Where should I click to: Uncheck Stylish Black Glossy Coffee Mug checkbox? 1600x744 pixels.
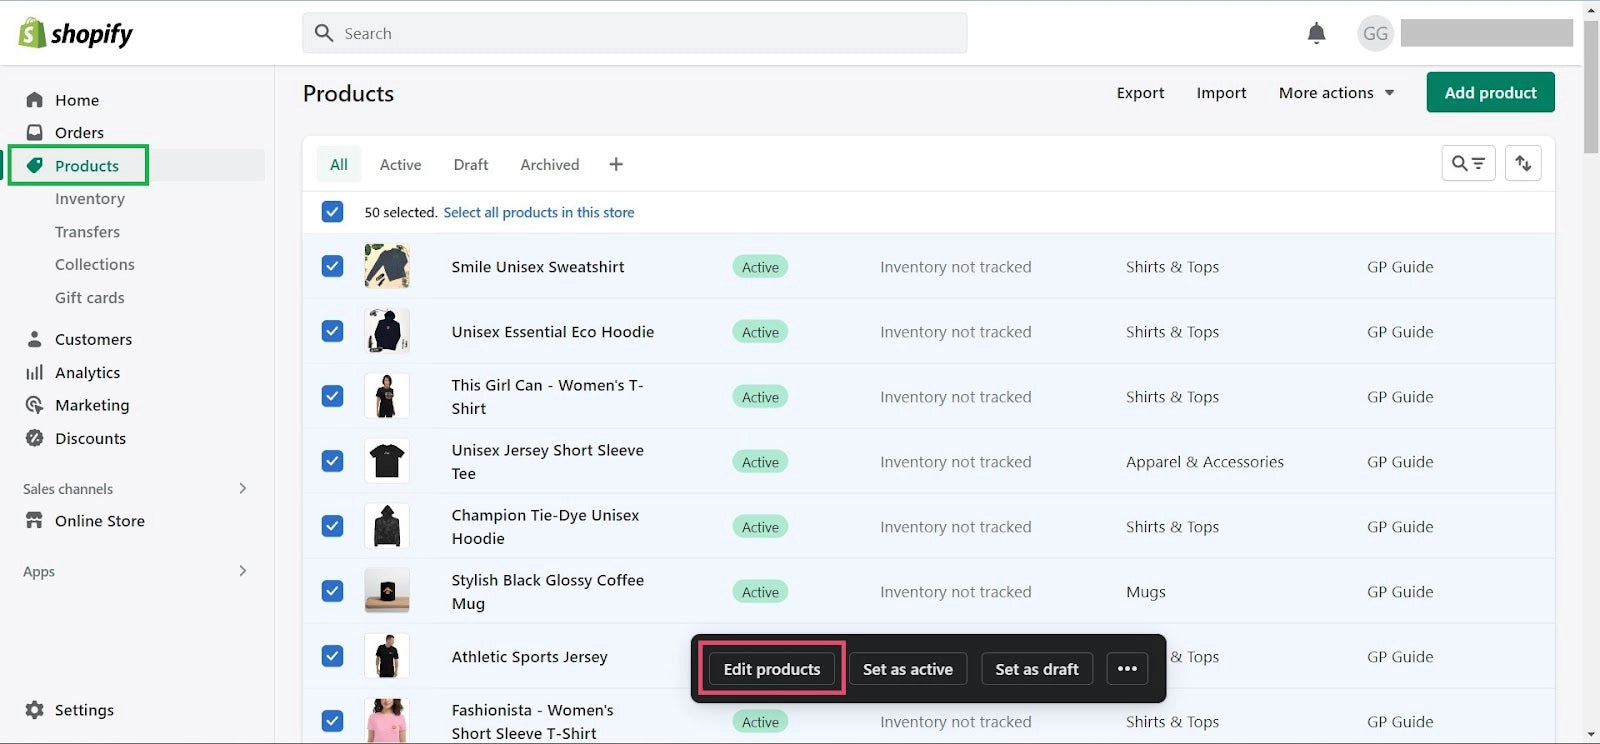[333, 591]
